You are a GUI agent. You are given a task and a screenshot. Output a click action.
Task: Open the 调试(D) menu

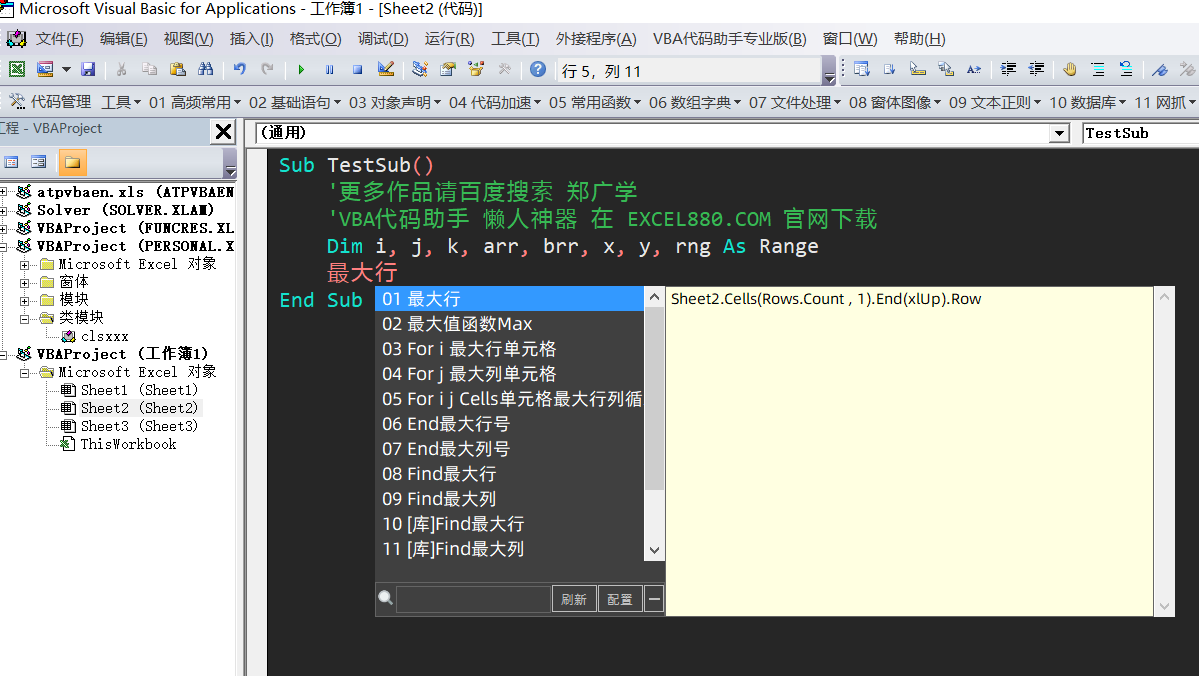(383, 39)
